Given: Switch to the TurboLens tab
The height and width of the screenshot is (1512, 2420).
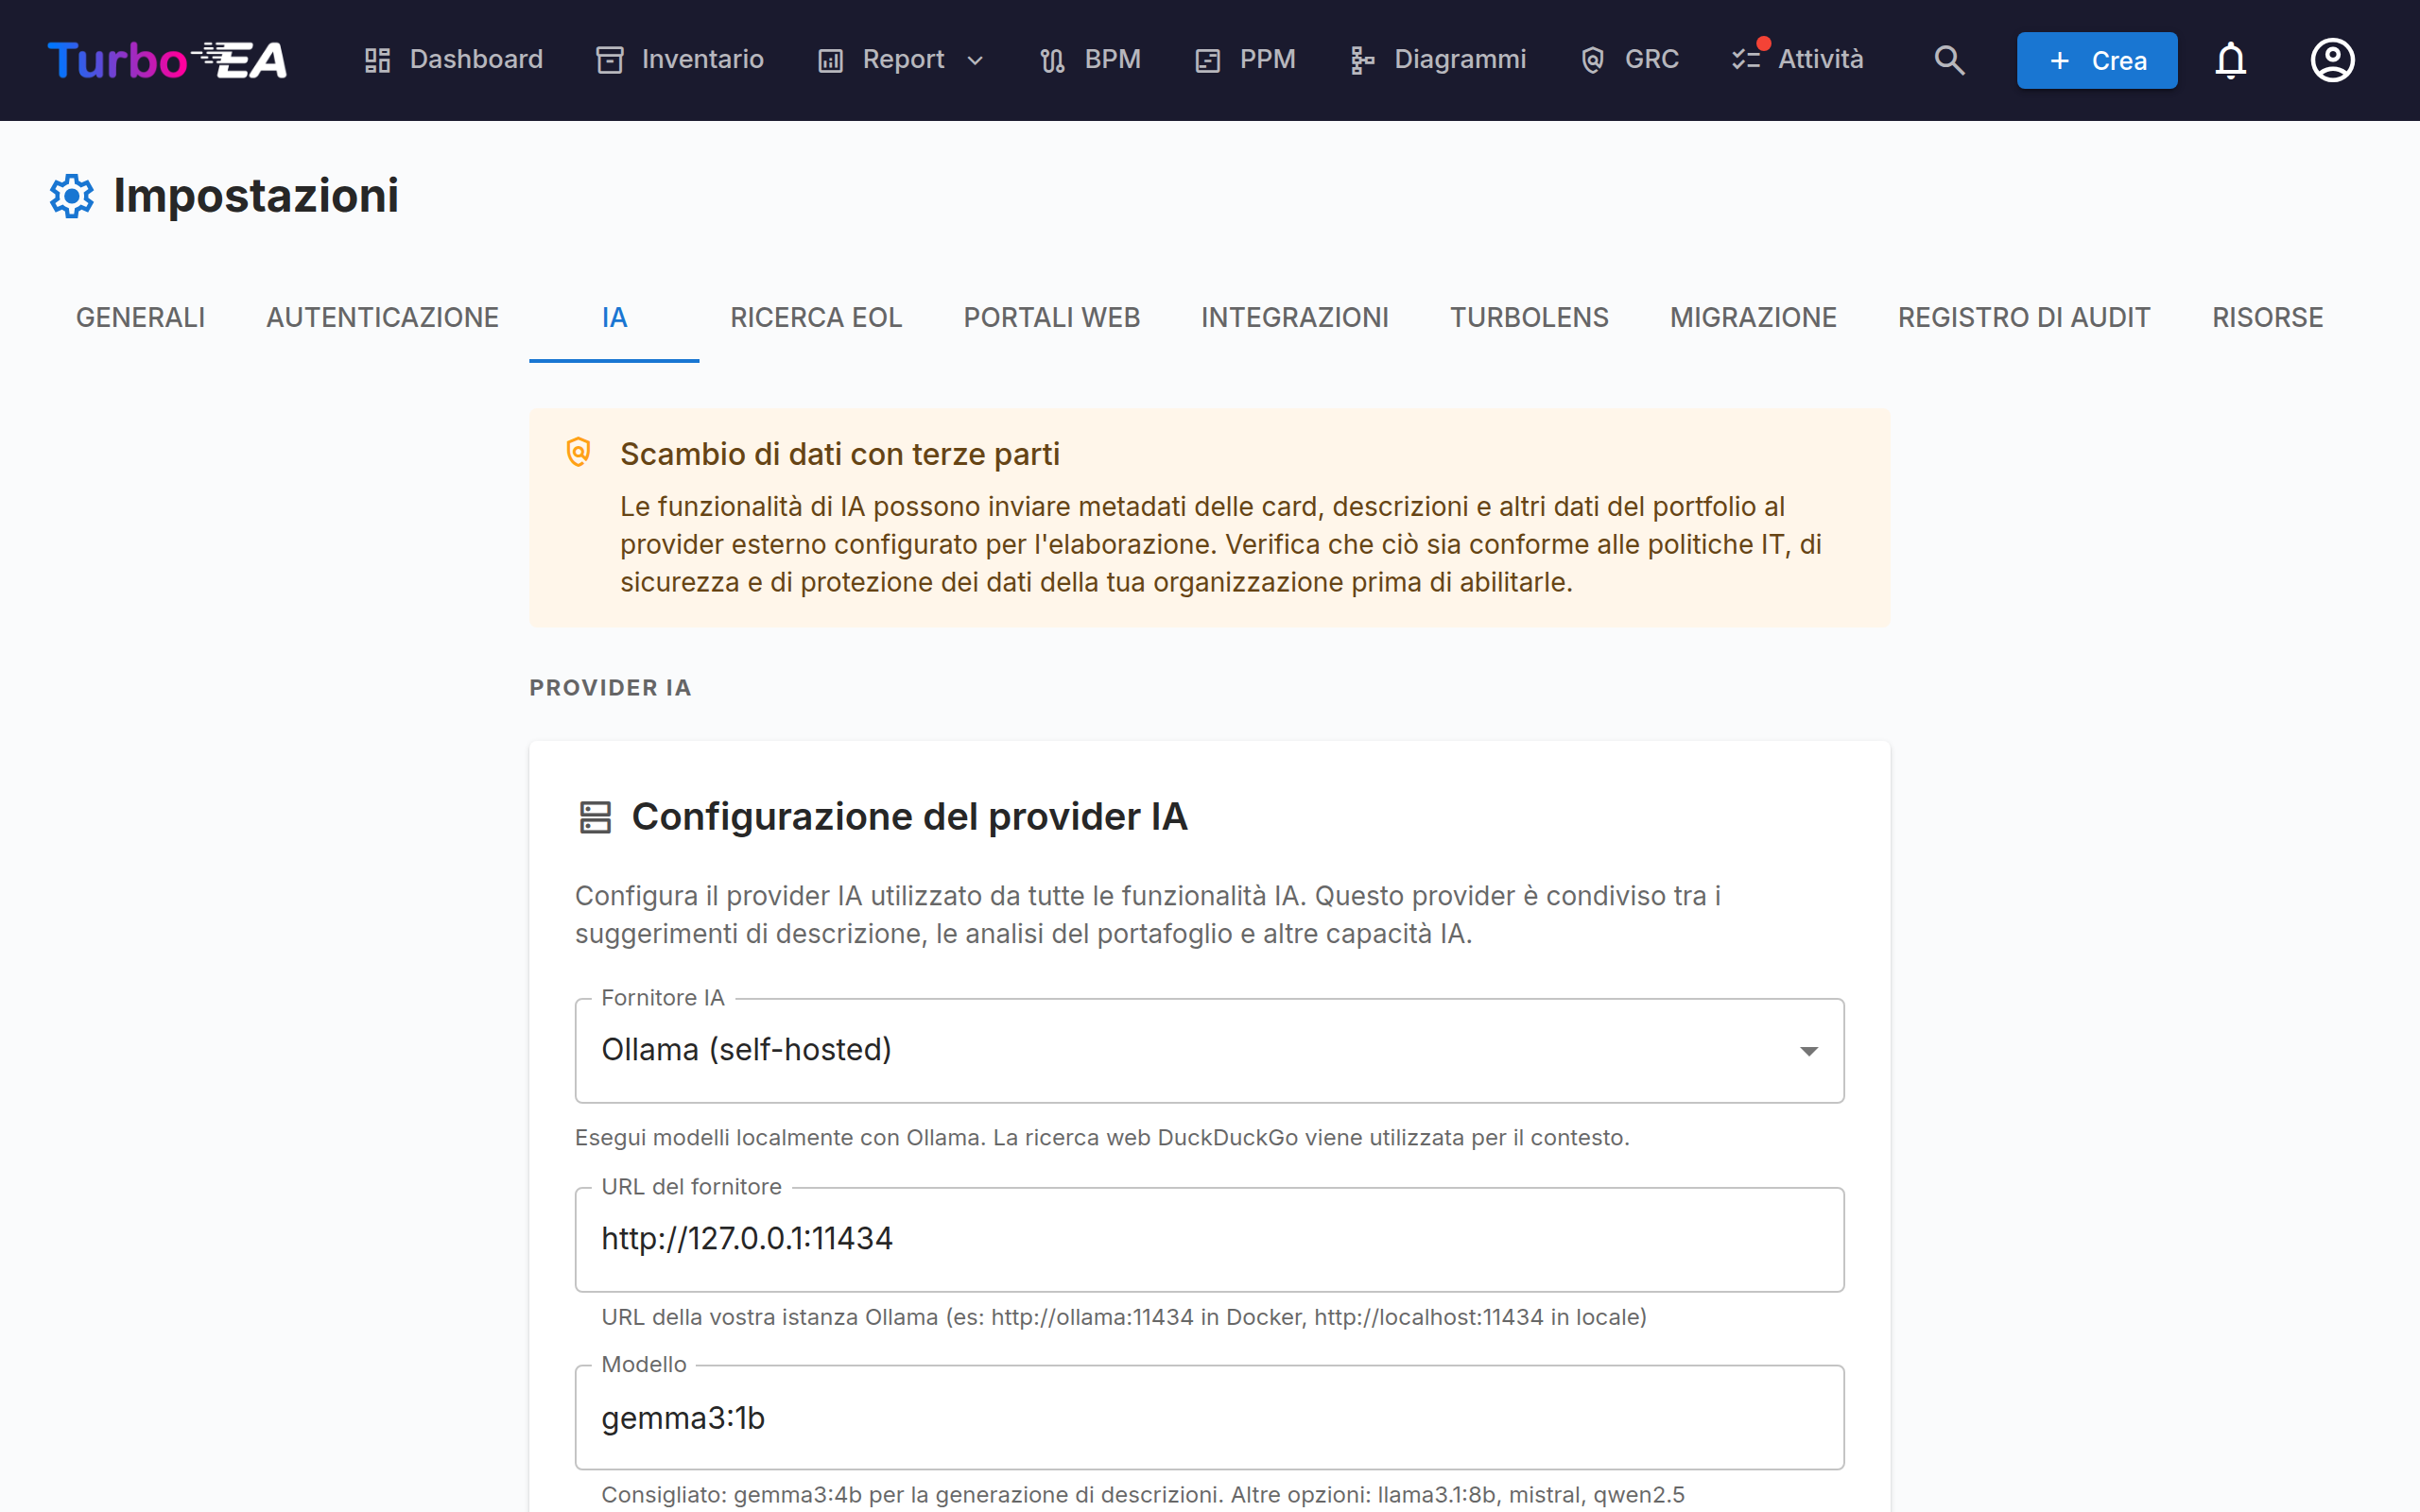Looking at the screenshot, I should tap(1529, 318).
